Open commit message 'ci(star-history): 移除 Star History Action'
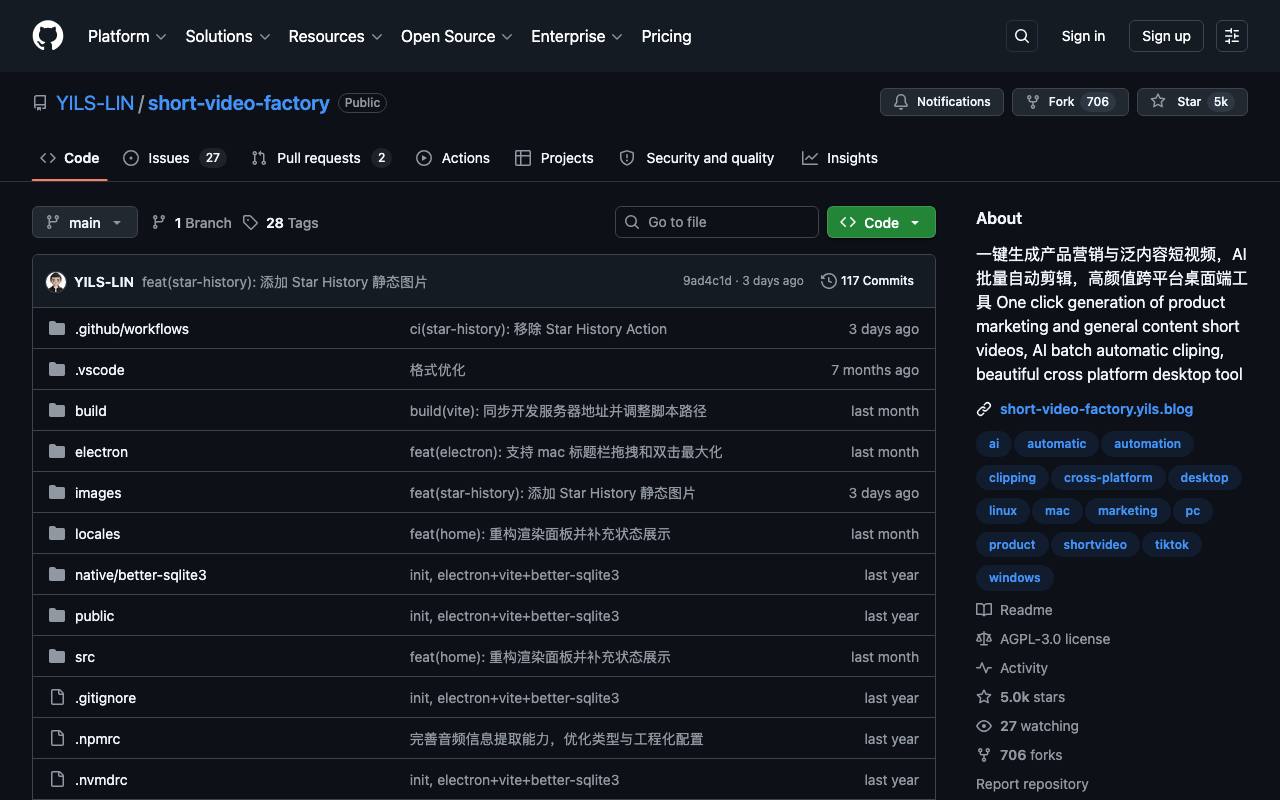The width and height of the screenshot is (1280, 800). [x=538, y=329]
